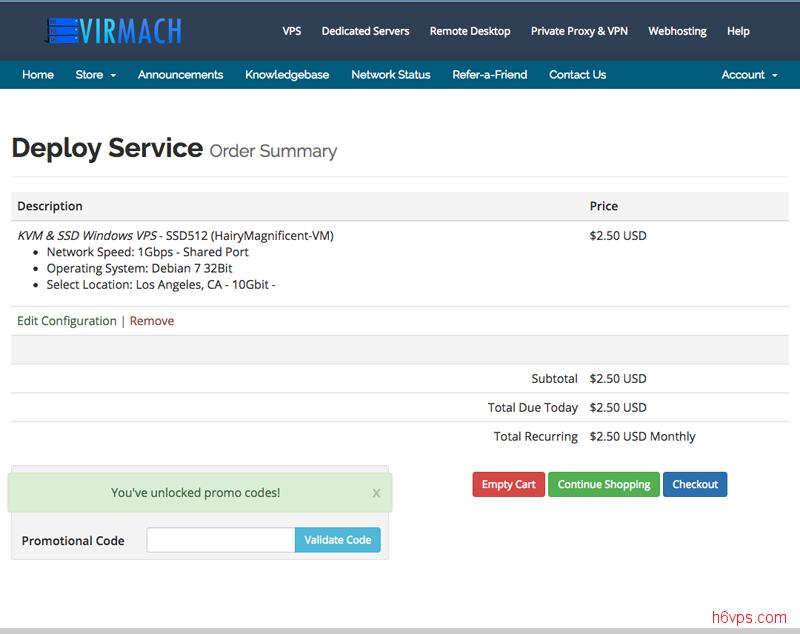Viewport: 800px width, 634px height.
Task: Click the VirMach logo
Action: click(x=113, y=31)
